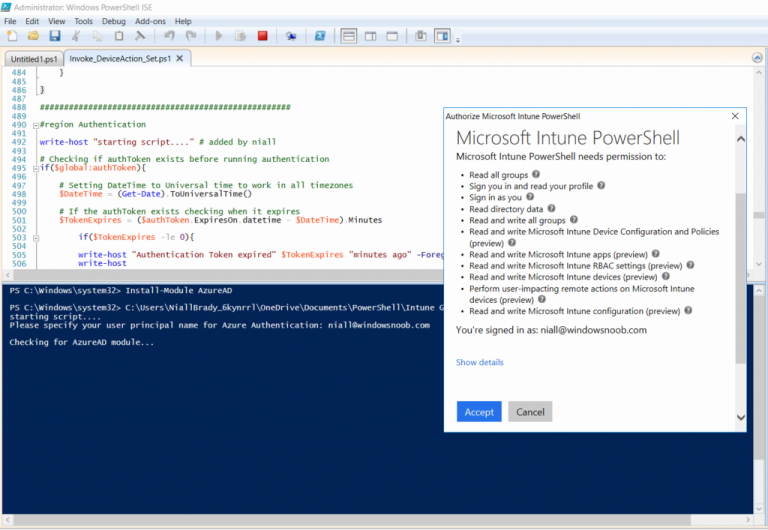Toggle script pane maximized layout

coord(391,36)
